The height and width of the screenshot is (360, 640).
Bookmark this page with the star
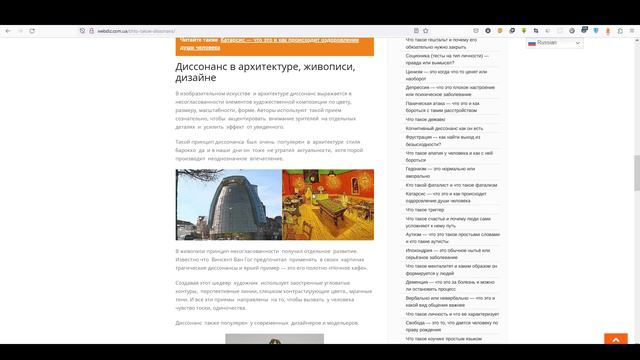pos(426,31)
